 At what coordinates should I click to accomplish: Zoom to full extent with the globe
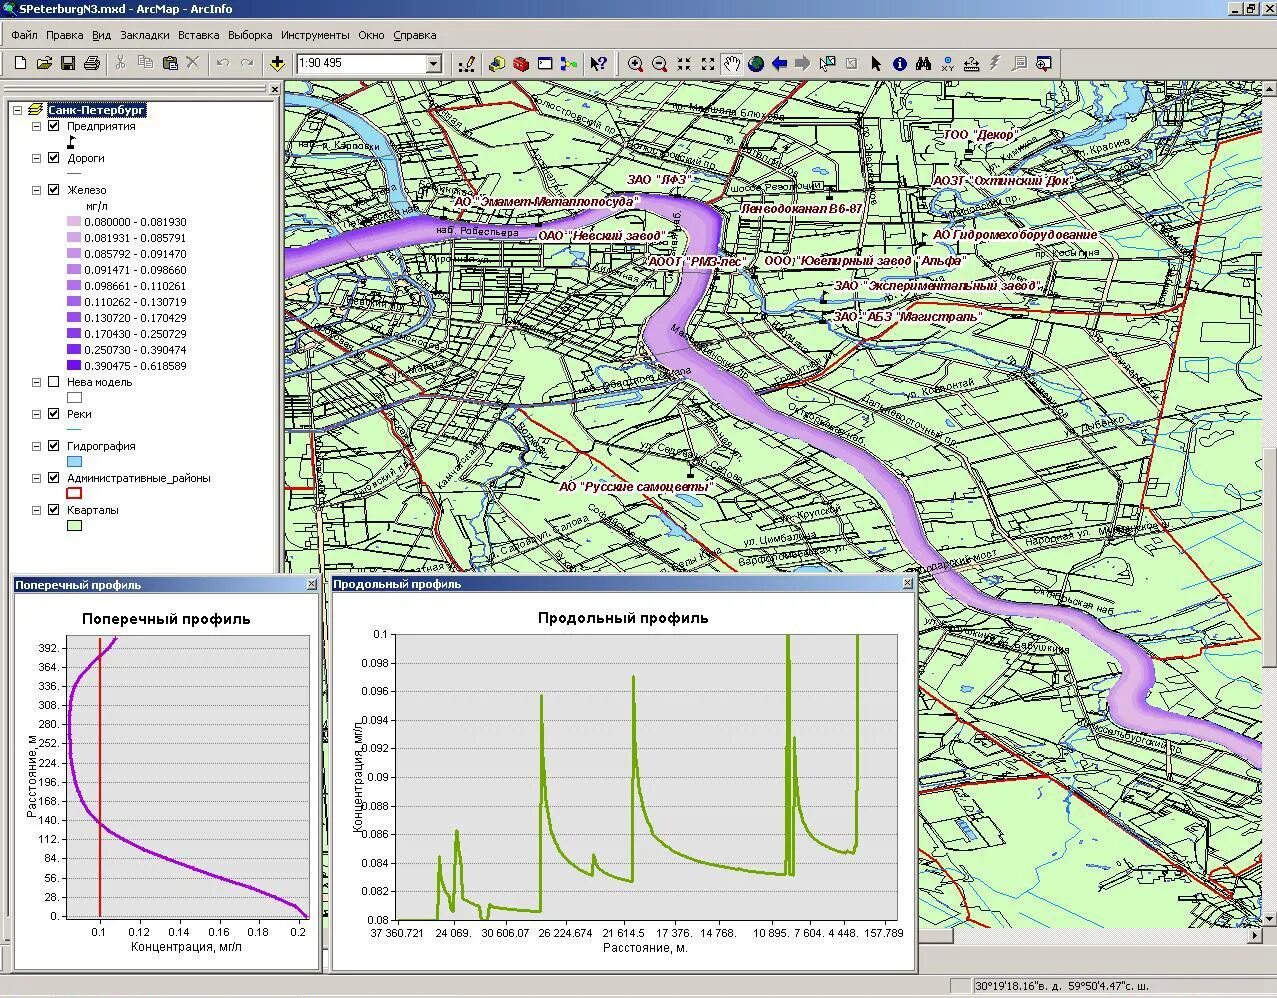[756, 63]
